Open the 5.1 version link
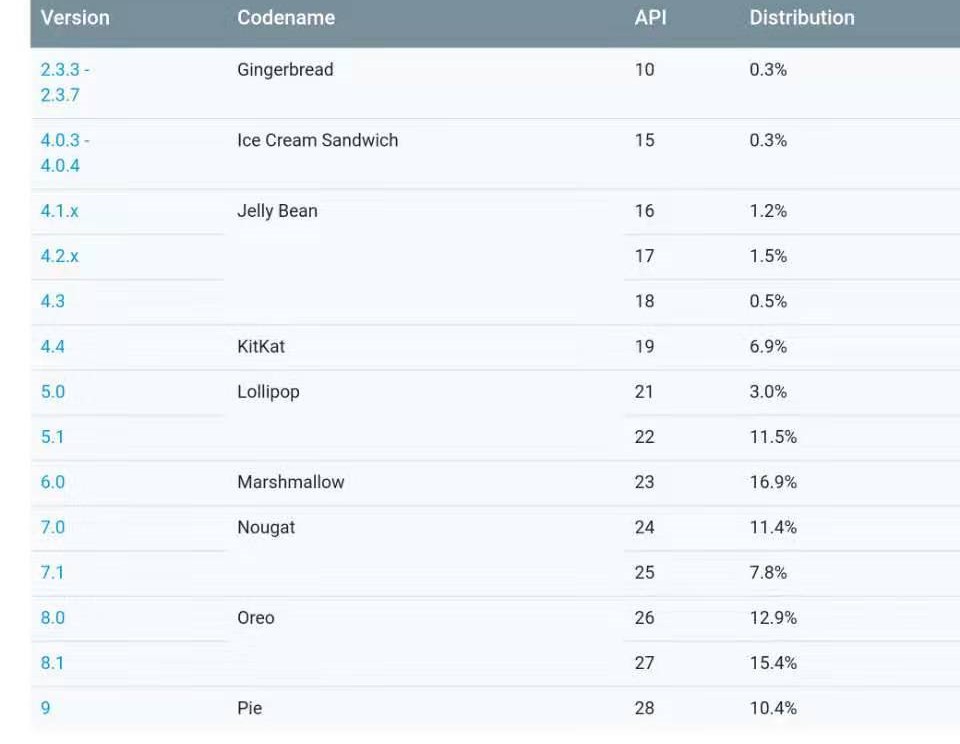 tap(53, 437)
